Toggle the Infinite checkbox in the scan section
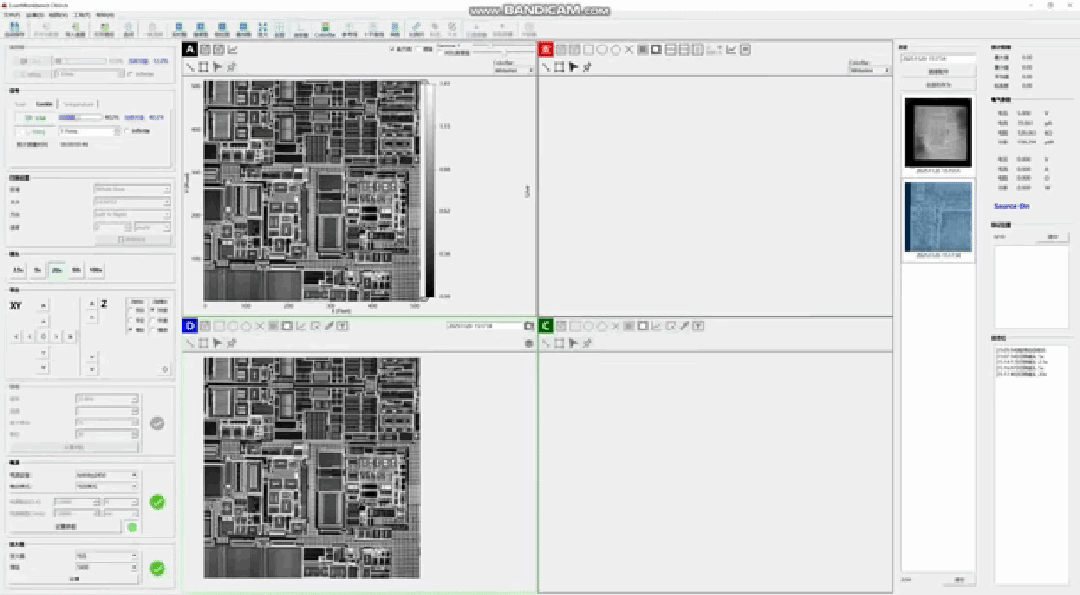The height and width of the screenshot is (595, 1080). click(129, 131)
